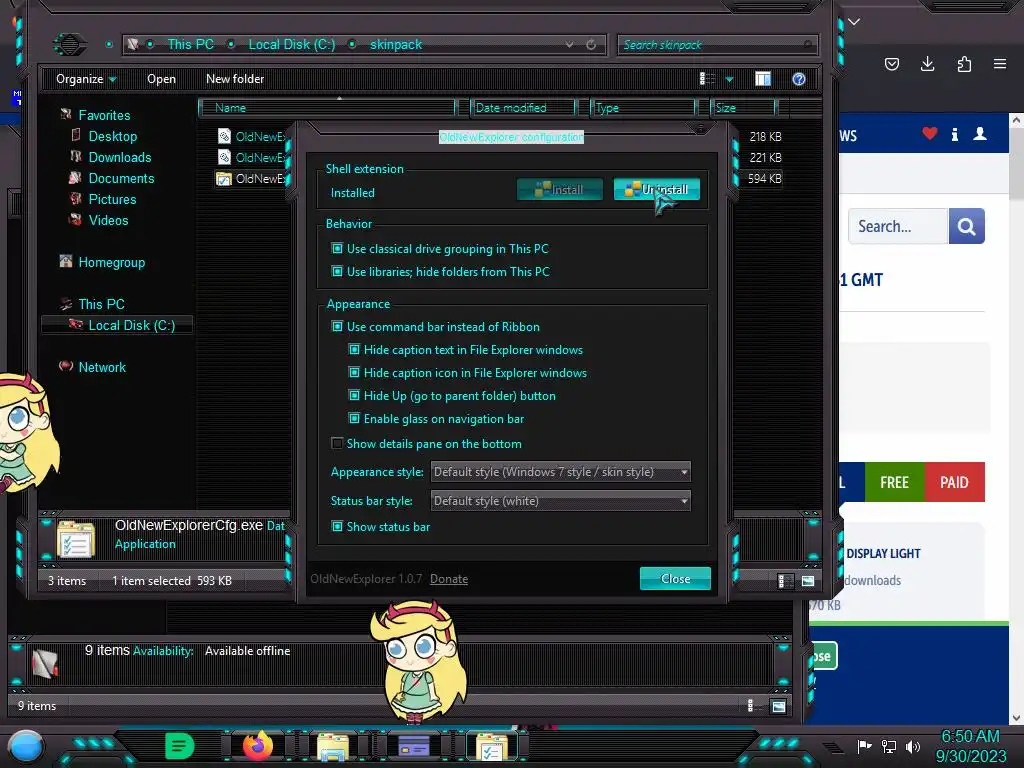Screen dimensions: 1024x768
Task: Click the website search magnifier button
Action: (x=967, y=227)
